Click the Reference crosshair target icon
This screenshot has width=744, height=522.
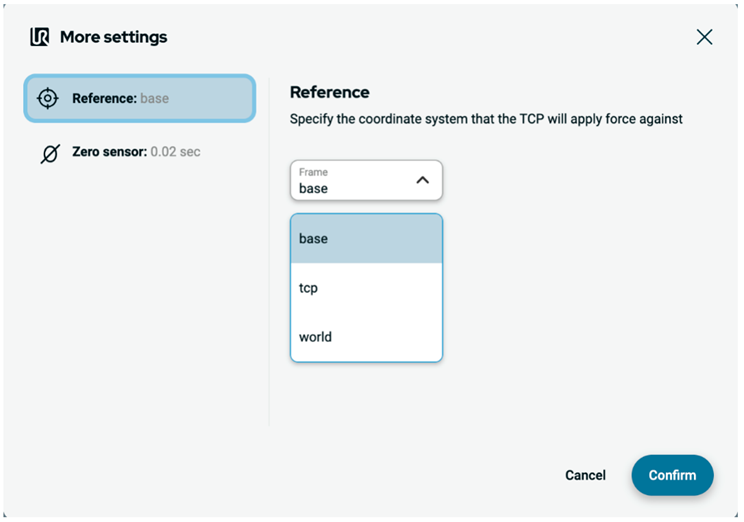(x=48, y=98)
